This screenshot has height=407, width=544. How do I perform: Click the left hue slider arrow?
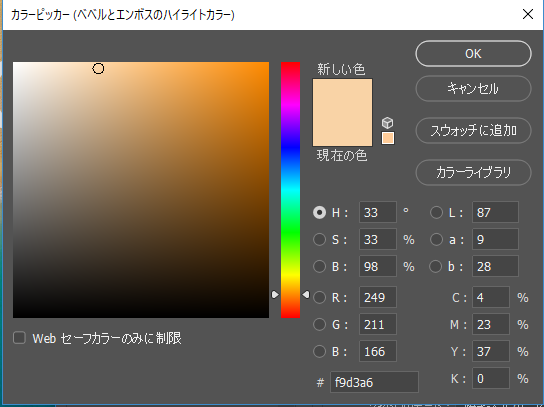(x=275, y=295)
